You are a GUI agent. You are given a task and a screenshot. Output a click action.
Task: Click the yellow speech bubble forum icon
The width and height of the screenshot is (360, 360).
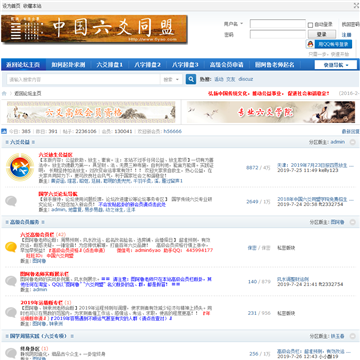tap(11, 247)
